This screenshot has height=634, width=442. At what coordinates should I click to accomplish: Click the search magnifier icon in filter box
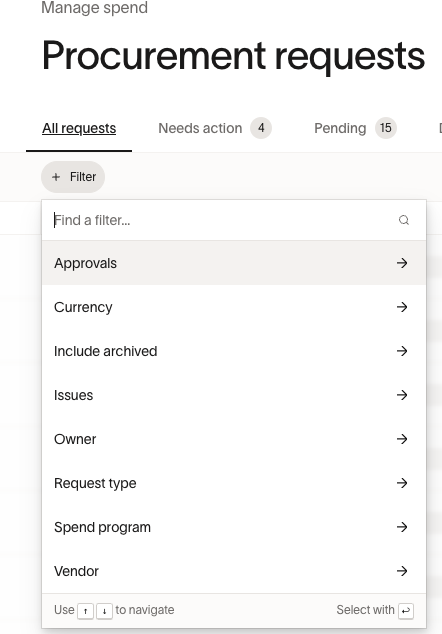[x=404, y=220]
